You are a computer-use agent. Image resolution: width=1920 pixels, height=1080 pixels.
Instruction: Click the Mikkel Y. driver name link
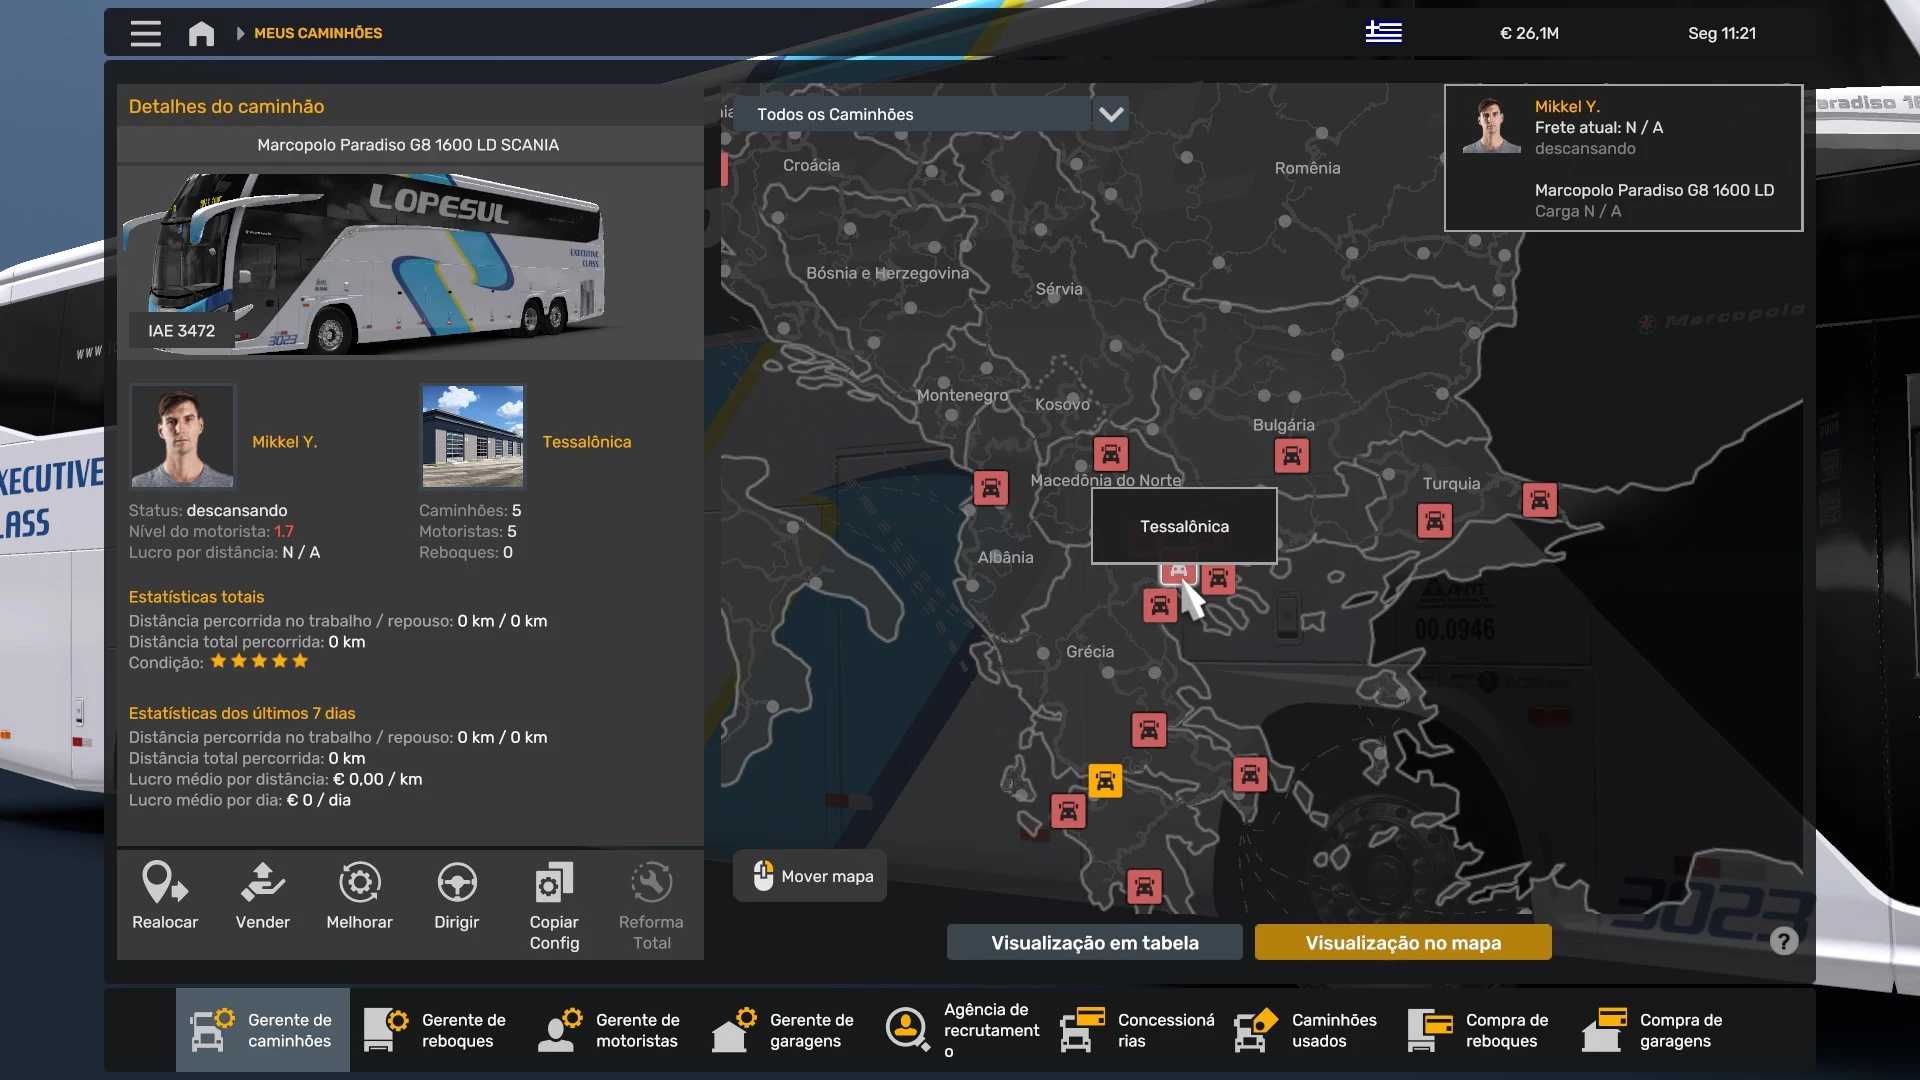tap(284, 442)
